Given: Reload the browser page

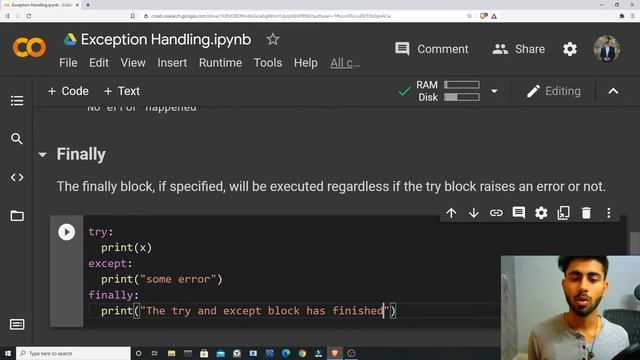Looking at the screenshot, I should click(29, 16).
